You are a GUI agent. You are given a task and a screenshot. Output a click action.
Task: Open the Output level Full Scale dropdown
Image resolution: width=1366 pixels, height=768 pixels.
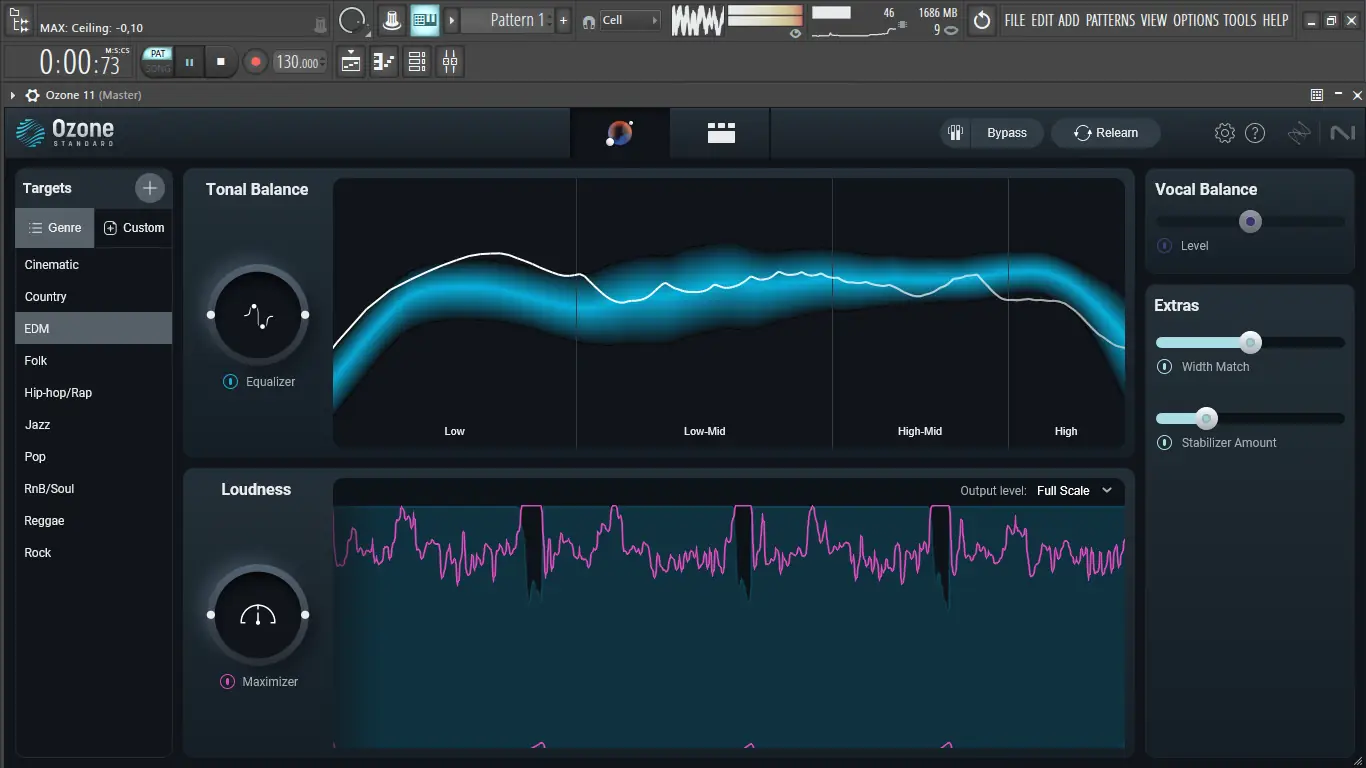(1076, 491)
